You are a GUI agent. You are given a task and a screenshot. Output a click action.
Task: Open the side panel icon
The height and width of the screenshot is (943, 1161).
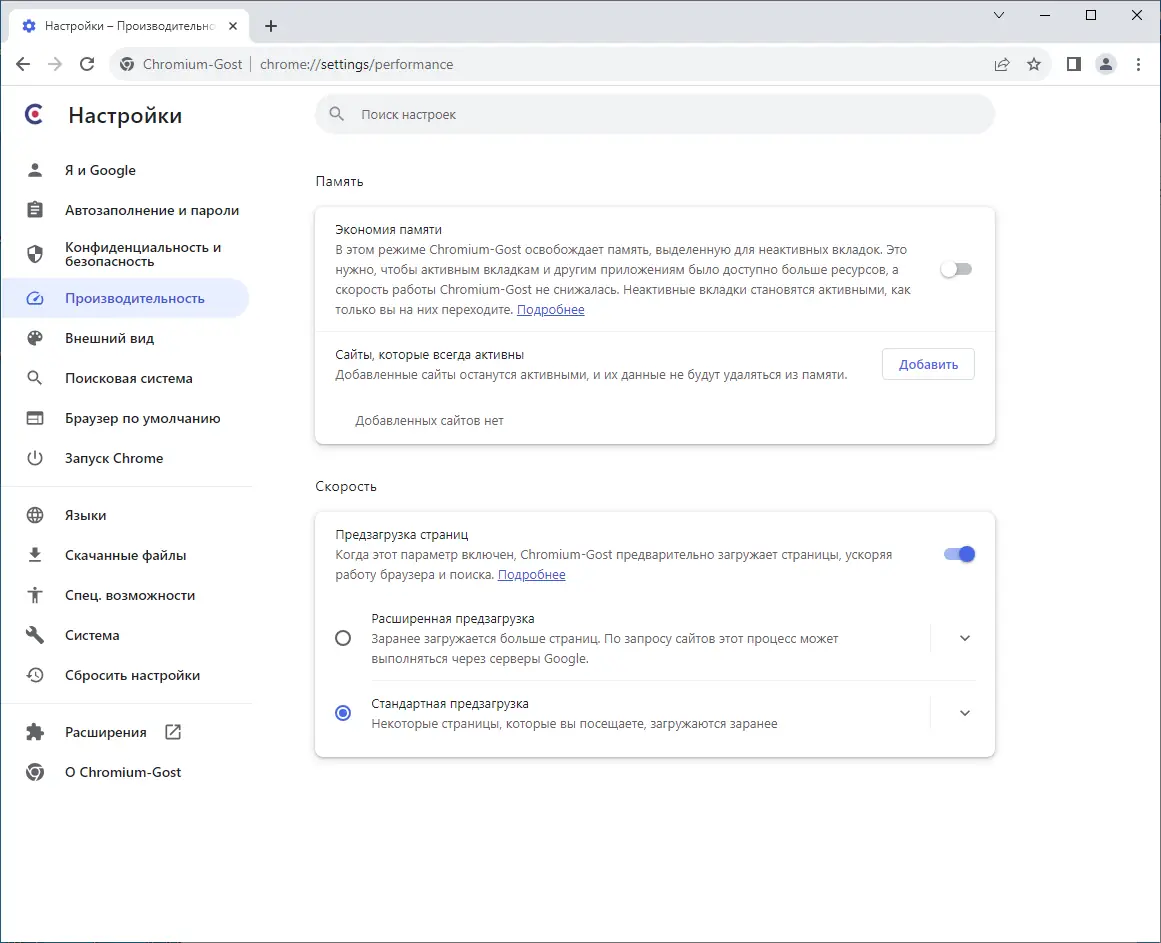[x=1074, y=64]
